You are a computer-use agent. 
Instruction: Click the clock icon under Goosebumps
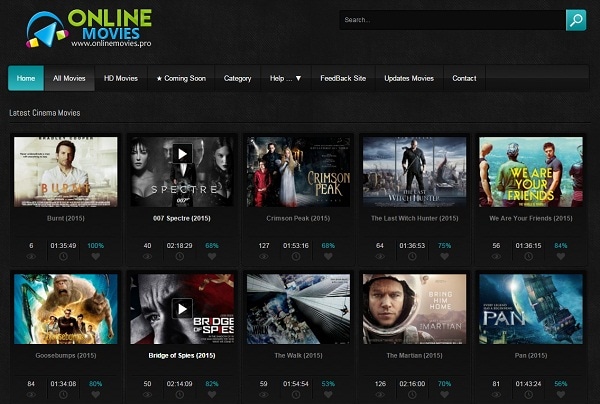pyautogui.click(x=64, y=394)
